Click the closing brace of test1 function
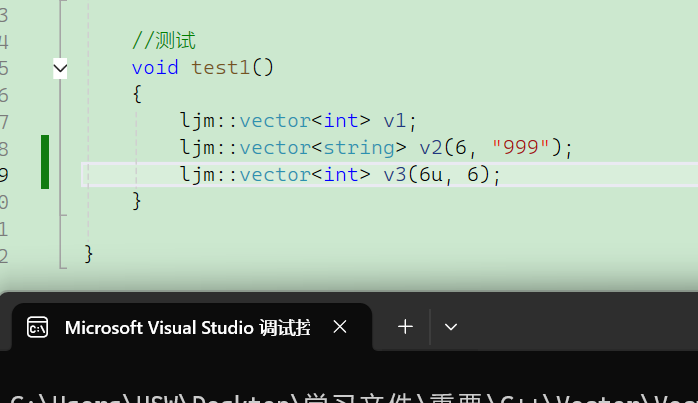698x403 pixels. (137, 201)
